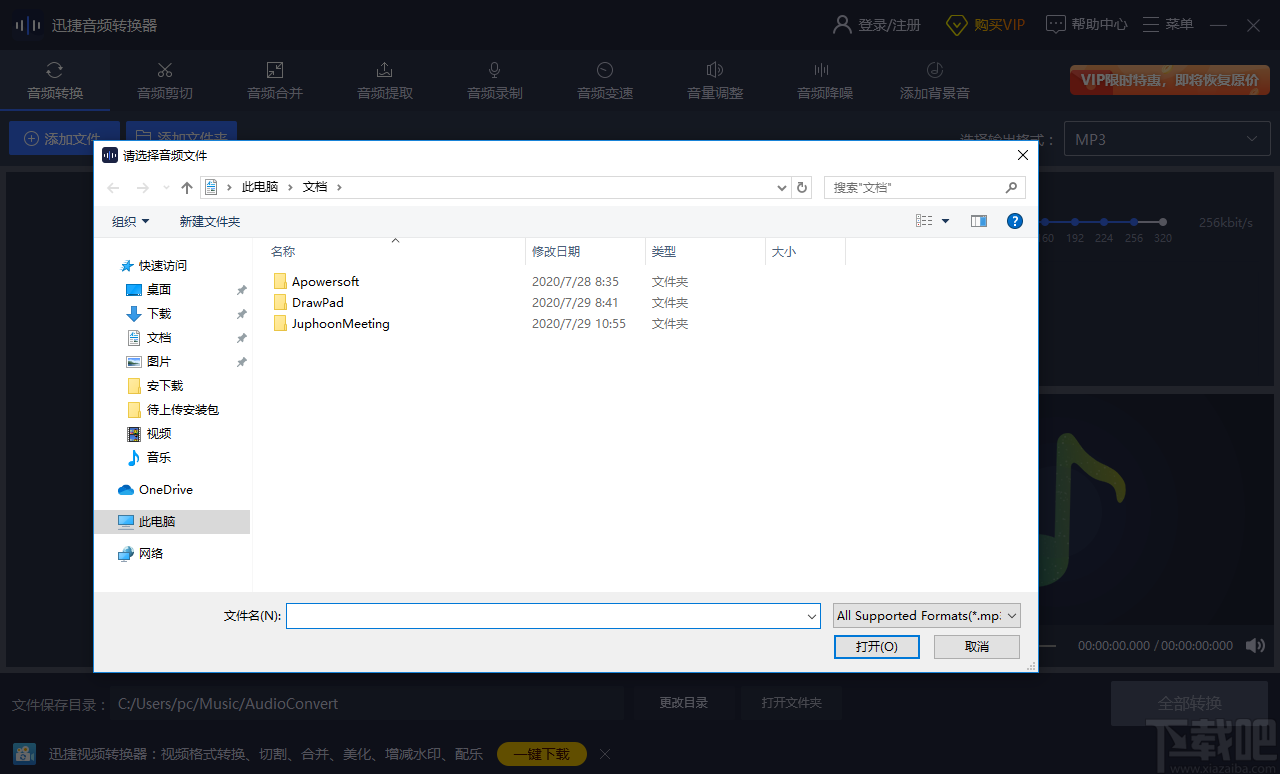Expand the 文件名 history dropdown arrow
This screenshot has width=1280, height=774.
tap(812, 616)
